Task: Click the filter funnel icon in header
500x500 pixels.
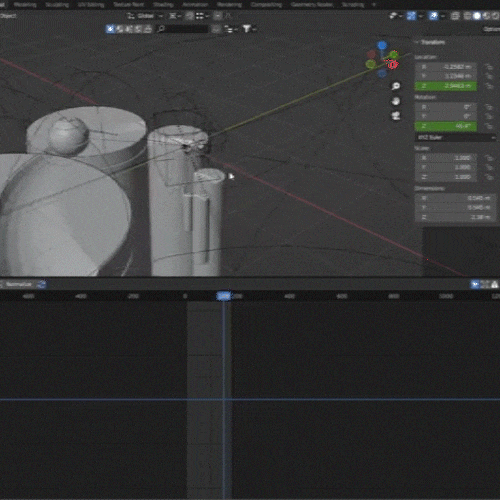Action: coord(246,29)
